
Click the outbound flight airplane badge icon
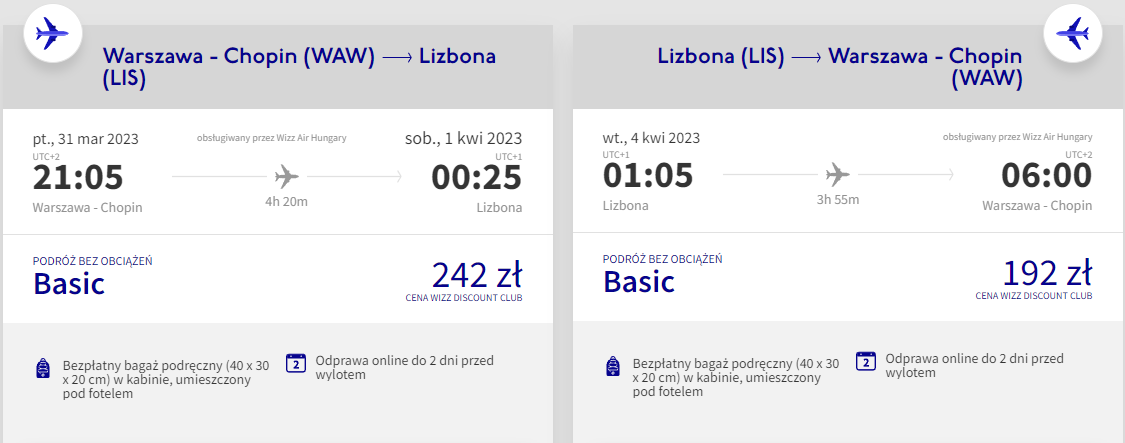(50, 35)
